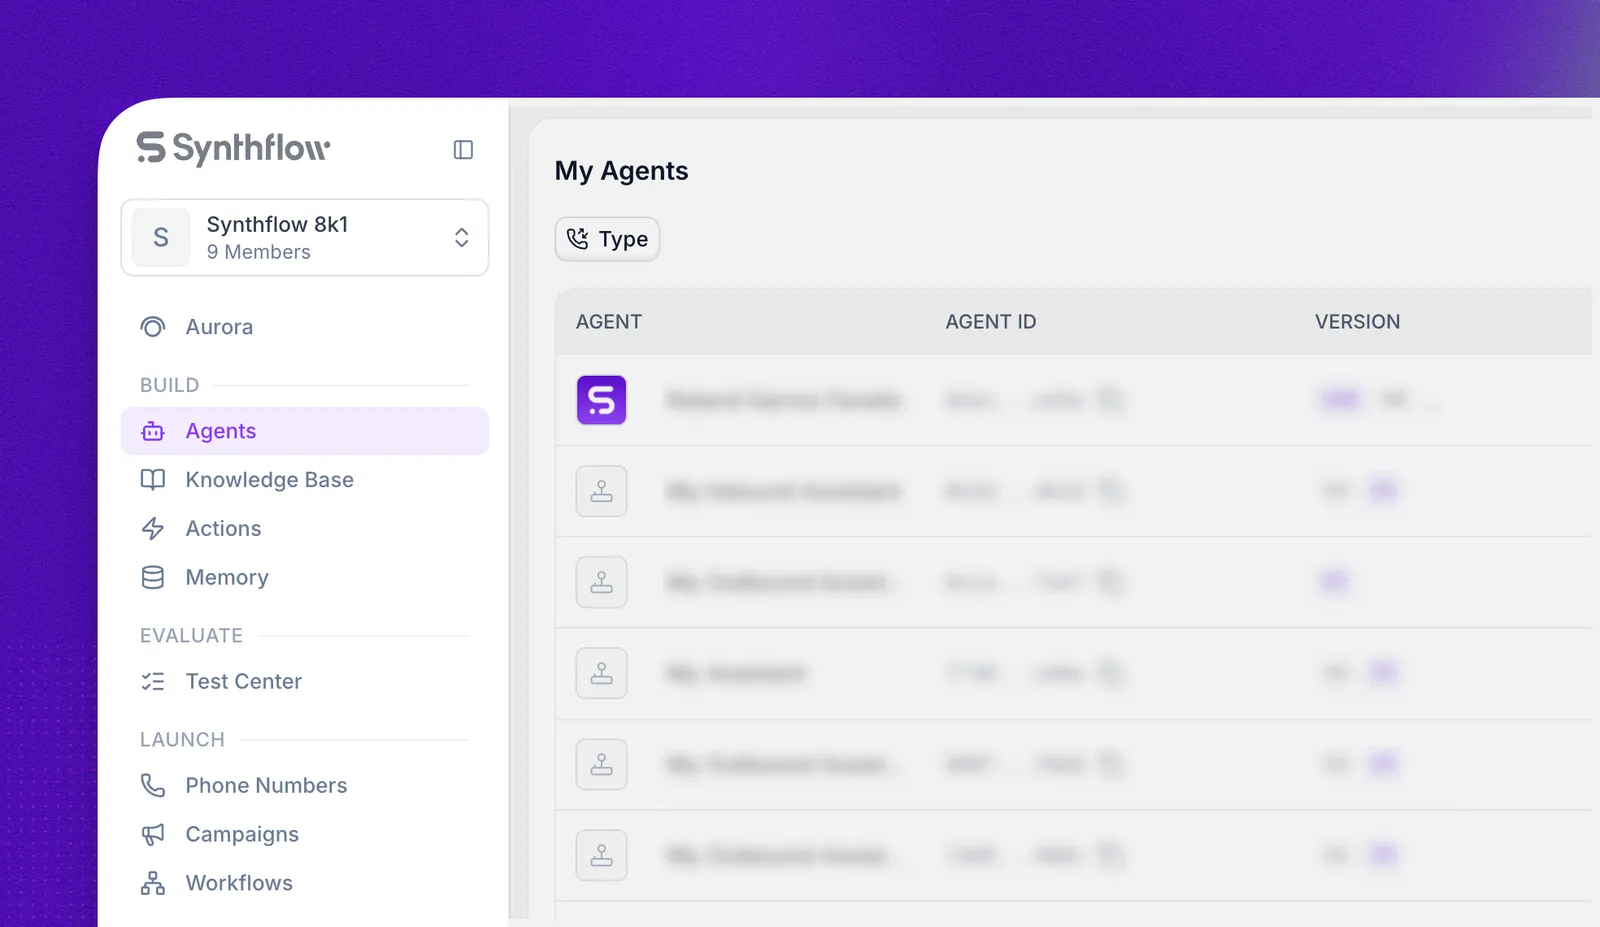
Task: Open Phone Numbers page
Action: point(305,786)
